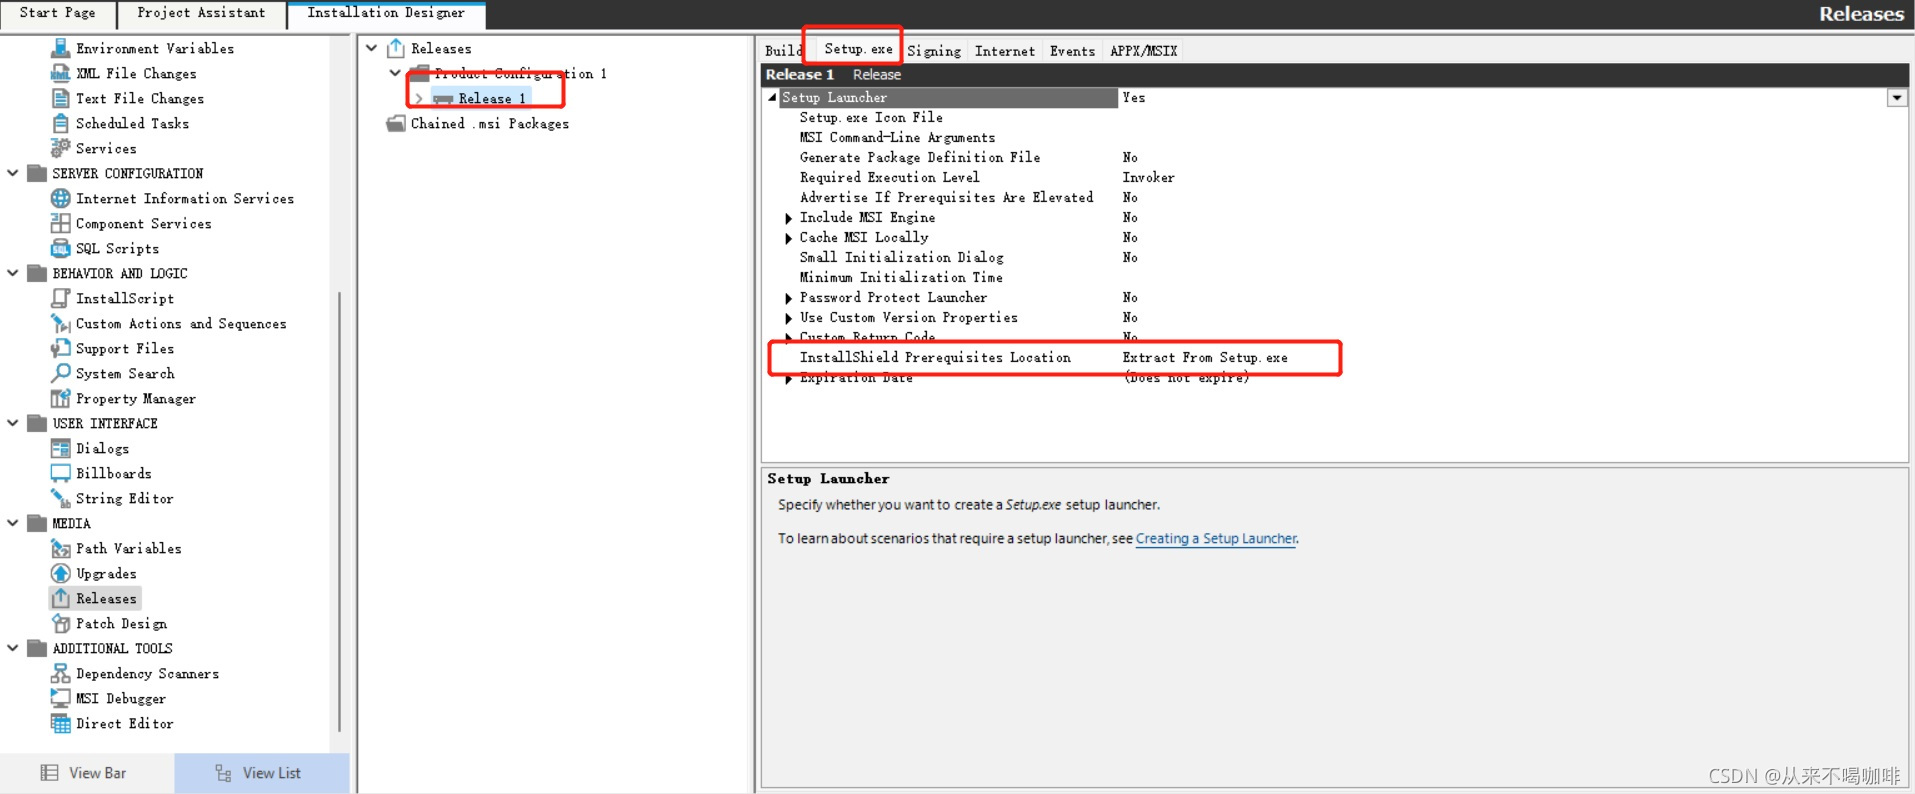Collapse Product Configuration 1 node
The height and width of the screenshot is (794, 1915).
395,73
